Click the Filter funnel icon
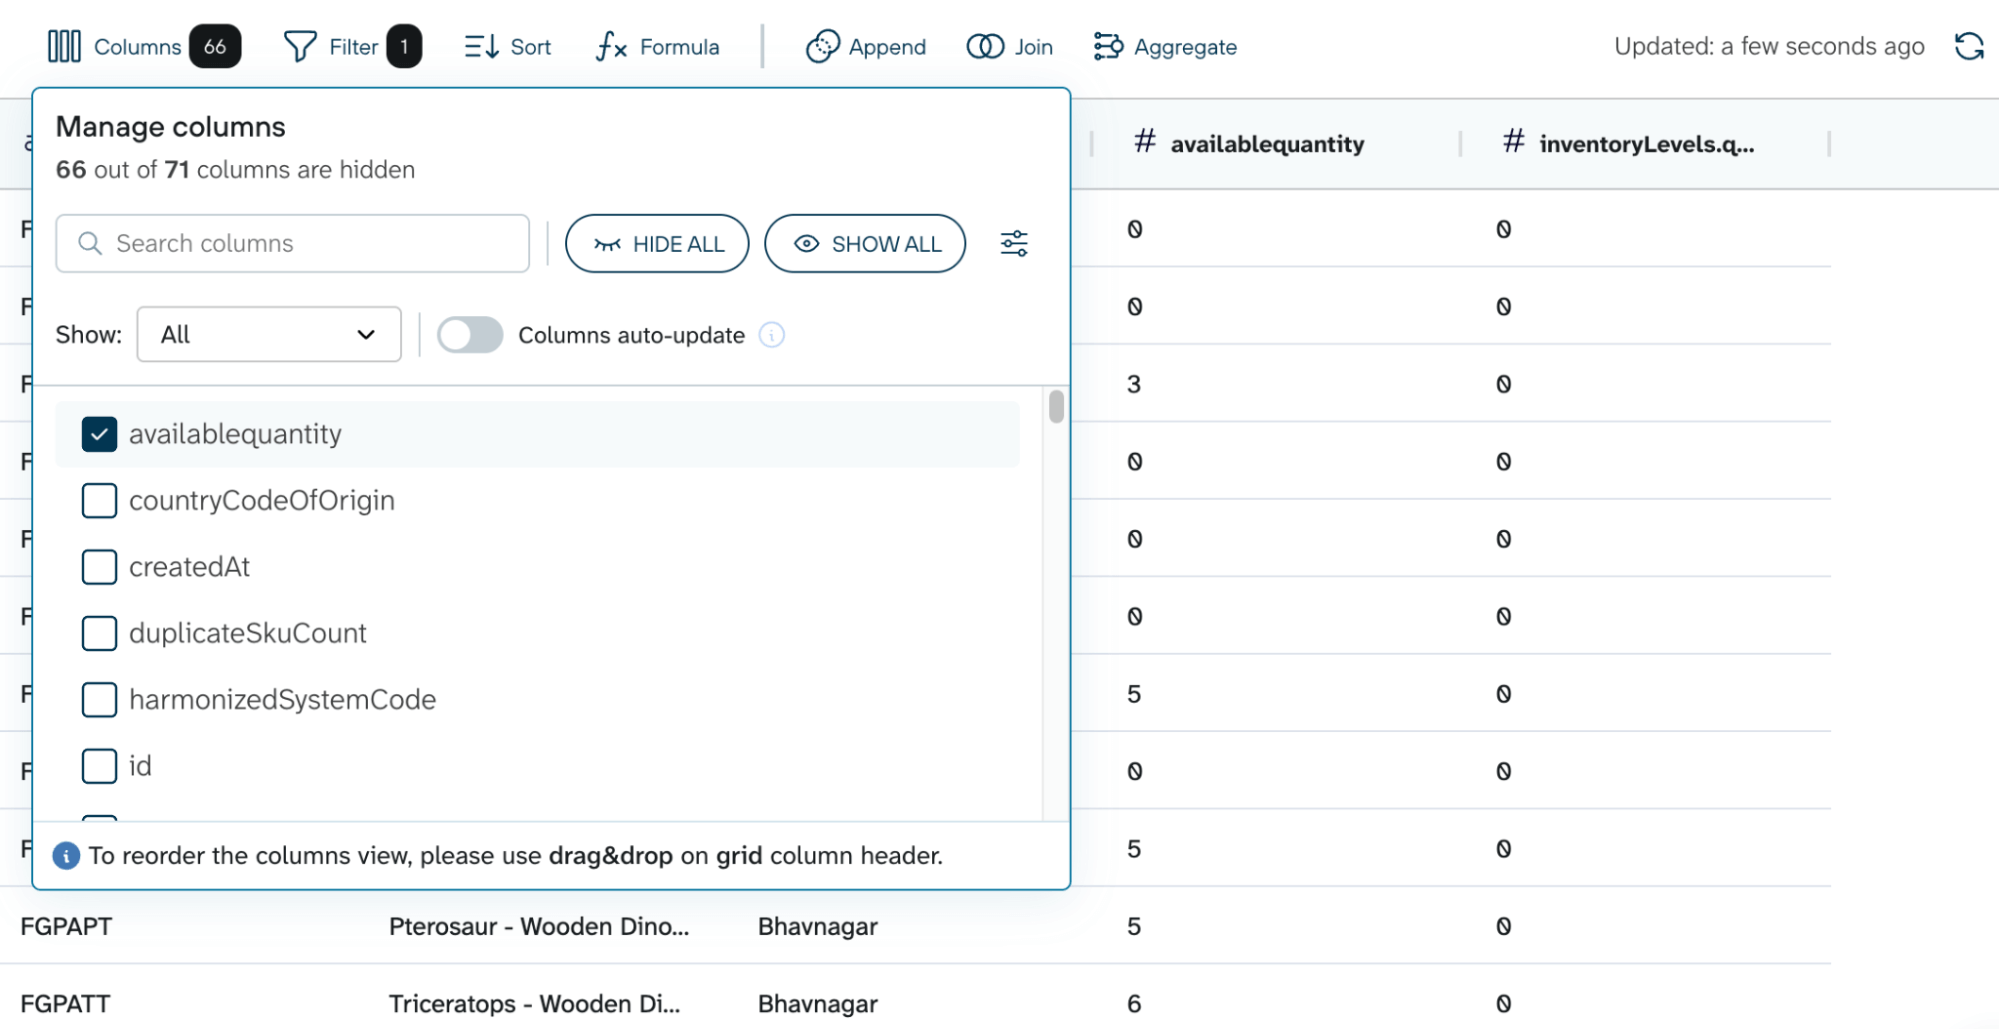 click(301, 46)
